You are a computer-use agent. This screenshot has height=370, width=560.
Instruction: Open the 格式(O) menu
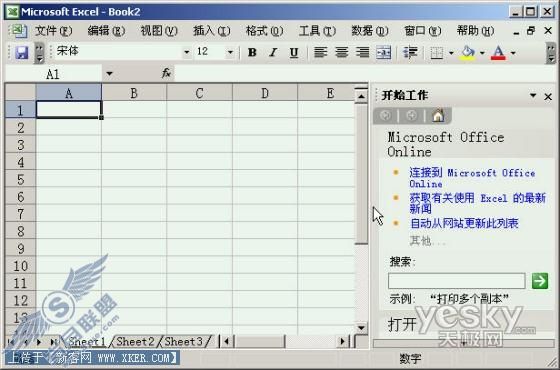265,31
